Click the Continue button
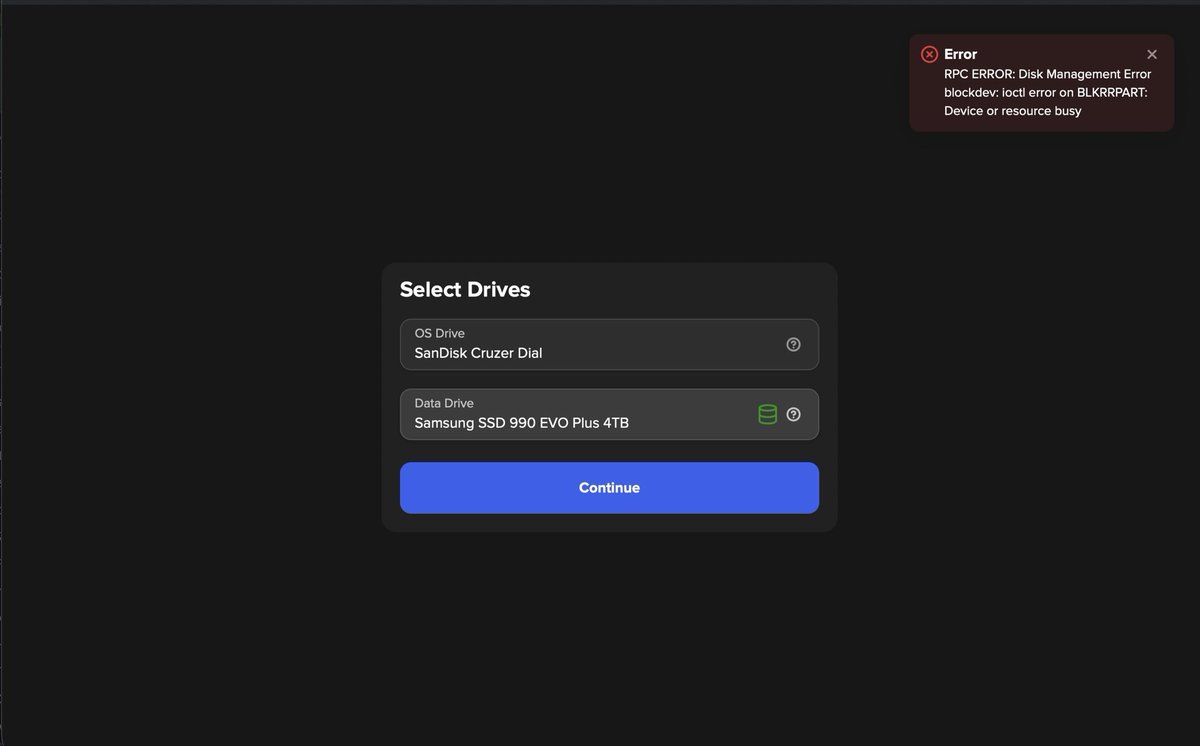The width and height of the screenshot is (1200, 746). click(x=609, y=488)
